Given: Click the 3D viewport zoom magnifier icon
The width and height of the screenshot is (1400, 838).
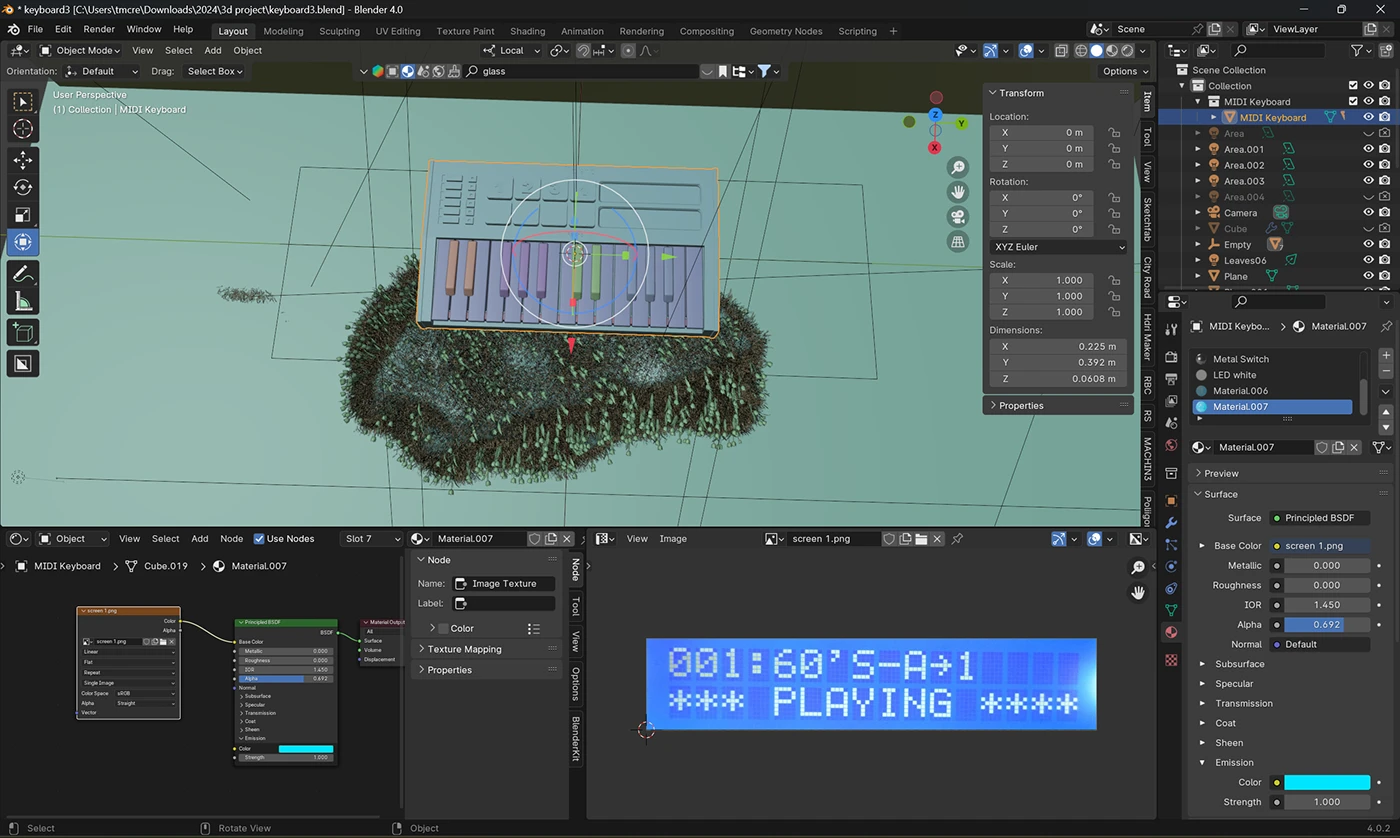Looking at the screenshot, I should click(x=958, y=167).
